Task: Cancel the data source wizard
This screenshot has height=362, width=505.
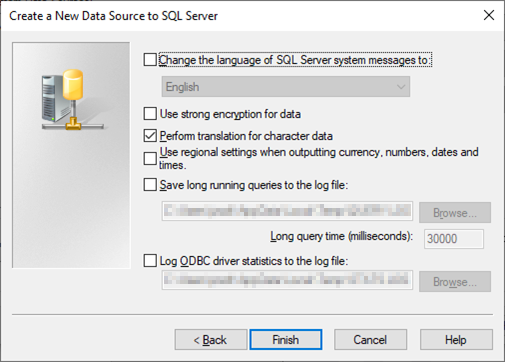Action: 370,340
